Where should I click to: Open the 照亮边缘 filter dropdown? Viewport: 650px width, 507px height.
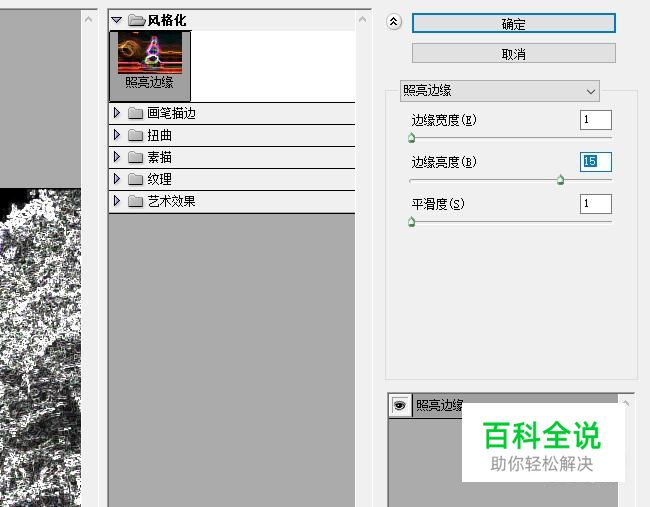[x=500, y=90]
